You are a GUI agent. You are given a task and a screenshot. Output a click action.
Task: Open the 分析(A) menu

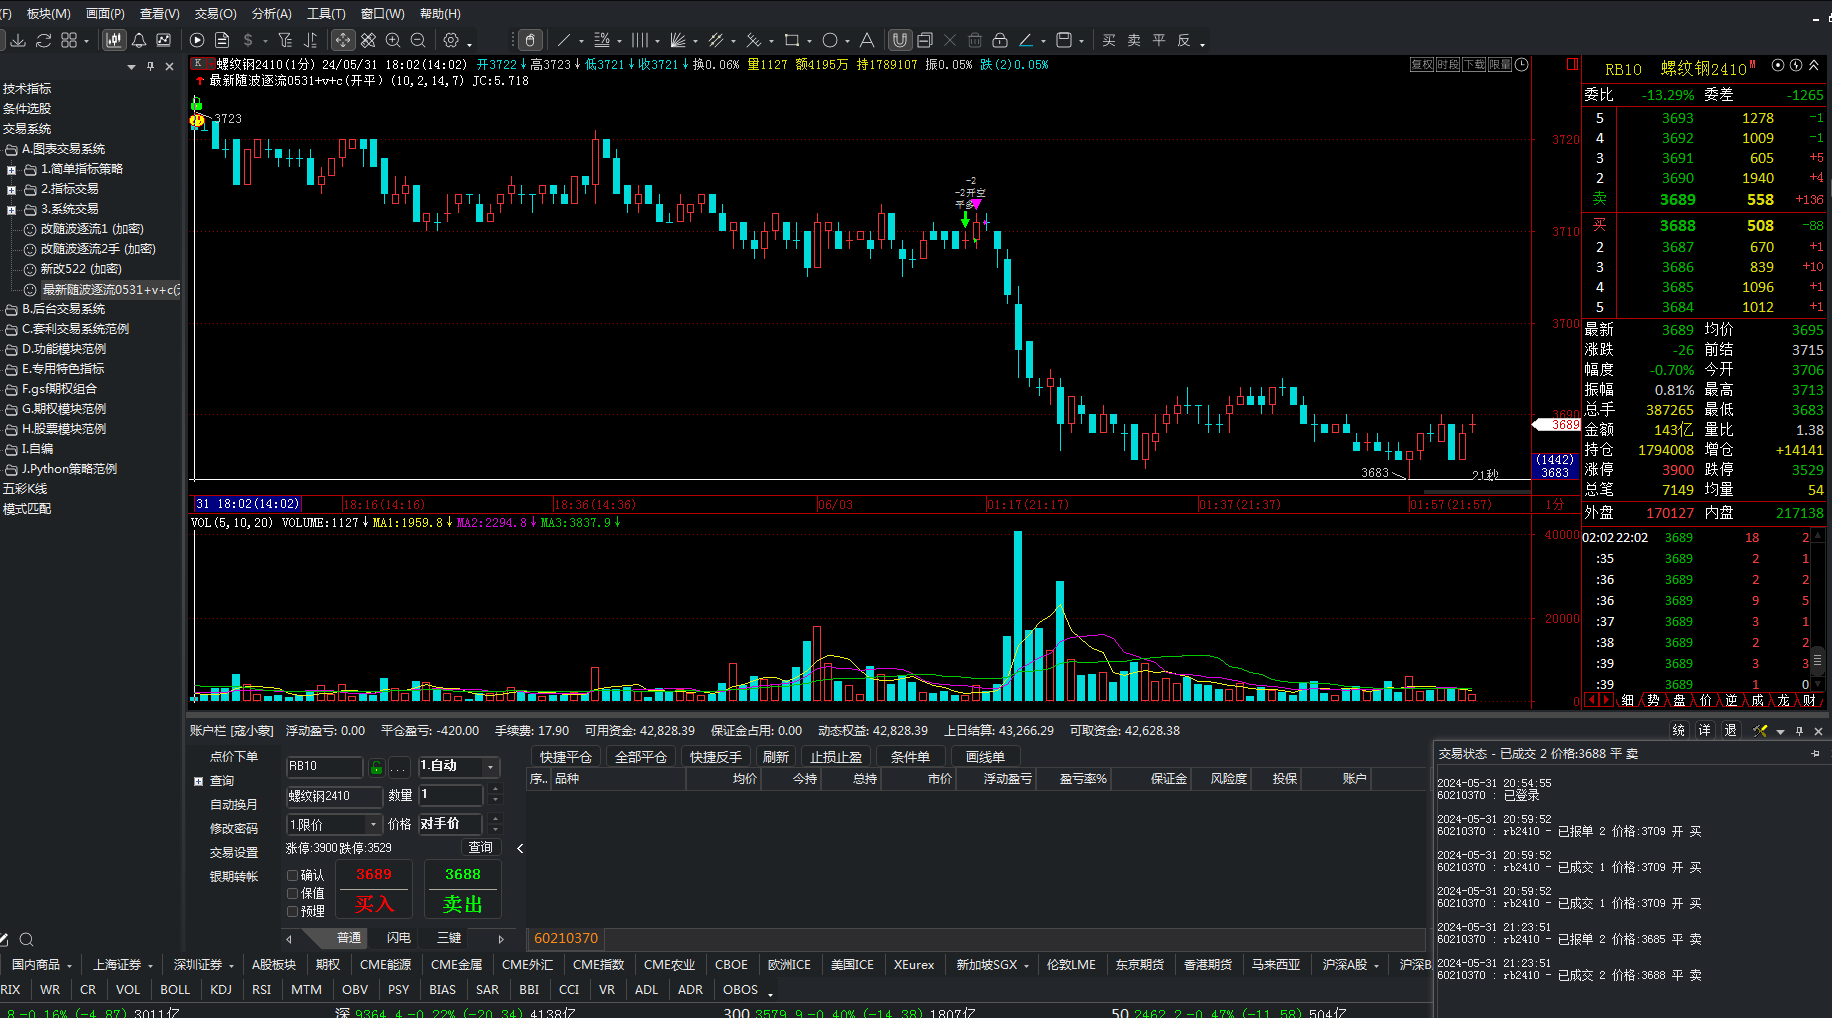(272, 13)
